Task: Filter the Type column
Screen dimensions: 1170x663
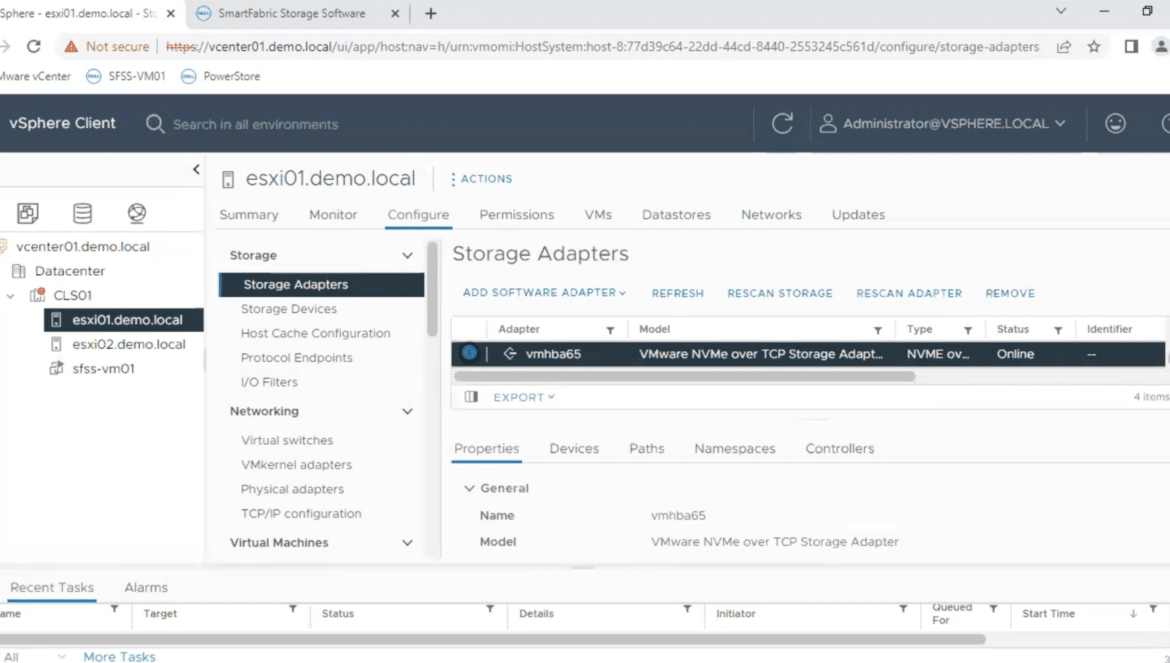Action: tap(967, 330)
